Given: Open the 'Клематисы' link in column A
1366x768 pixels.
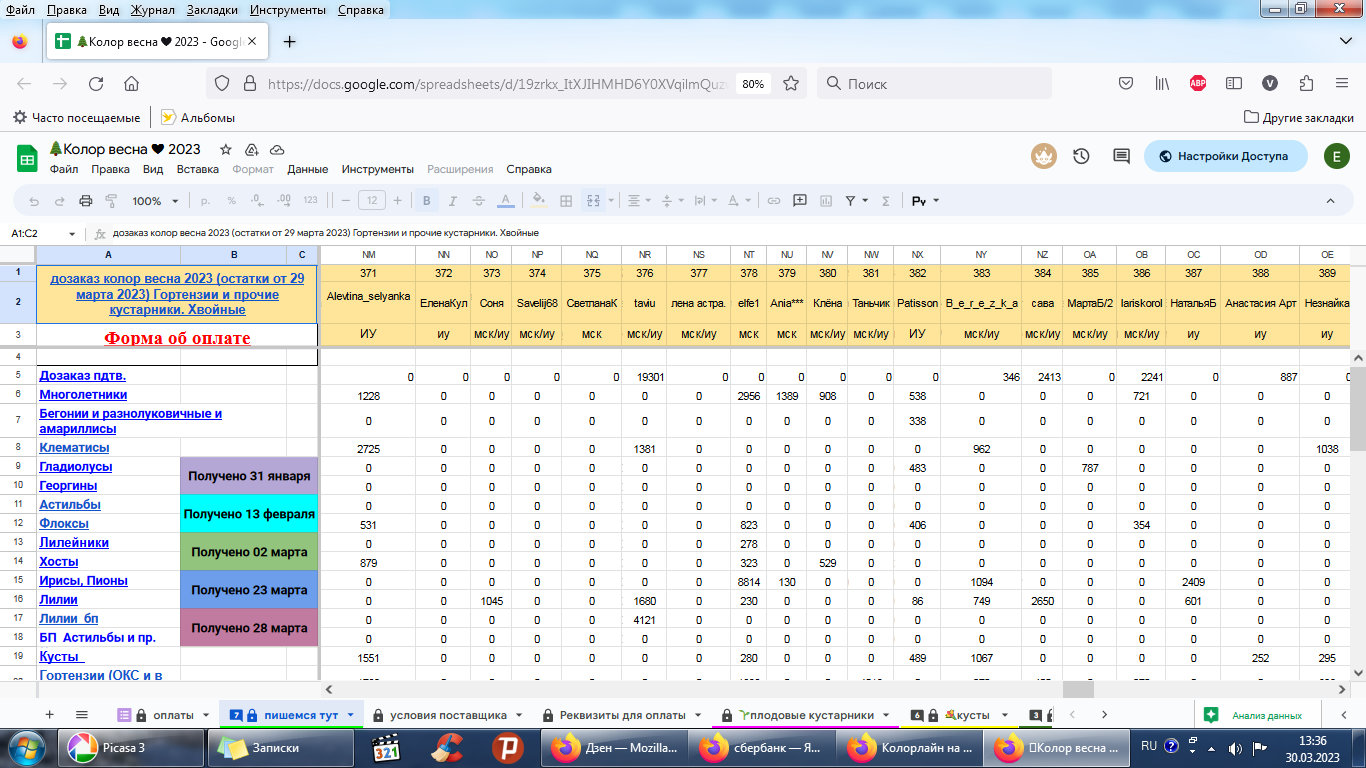Looking at the screenshot, I should coord(74,448).
